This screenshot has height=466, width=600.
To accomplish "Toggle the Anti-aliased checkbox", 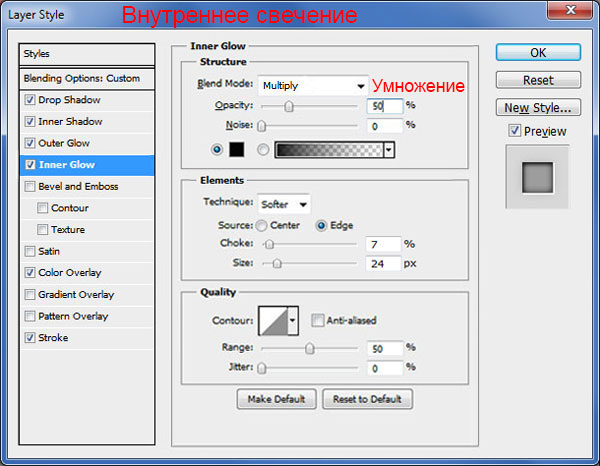I will 318,320.
